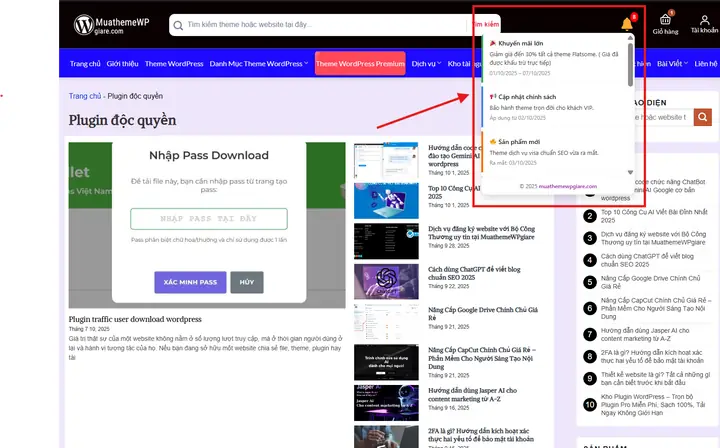The image size is (720, 448).
Task: Open Nâng Cấp CapCut middle post title
Action: click(482, 358)
